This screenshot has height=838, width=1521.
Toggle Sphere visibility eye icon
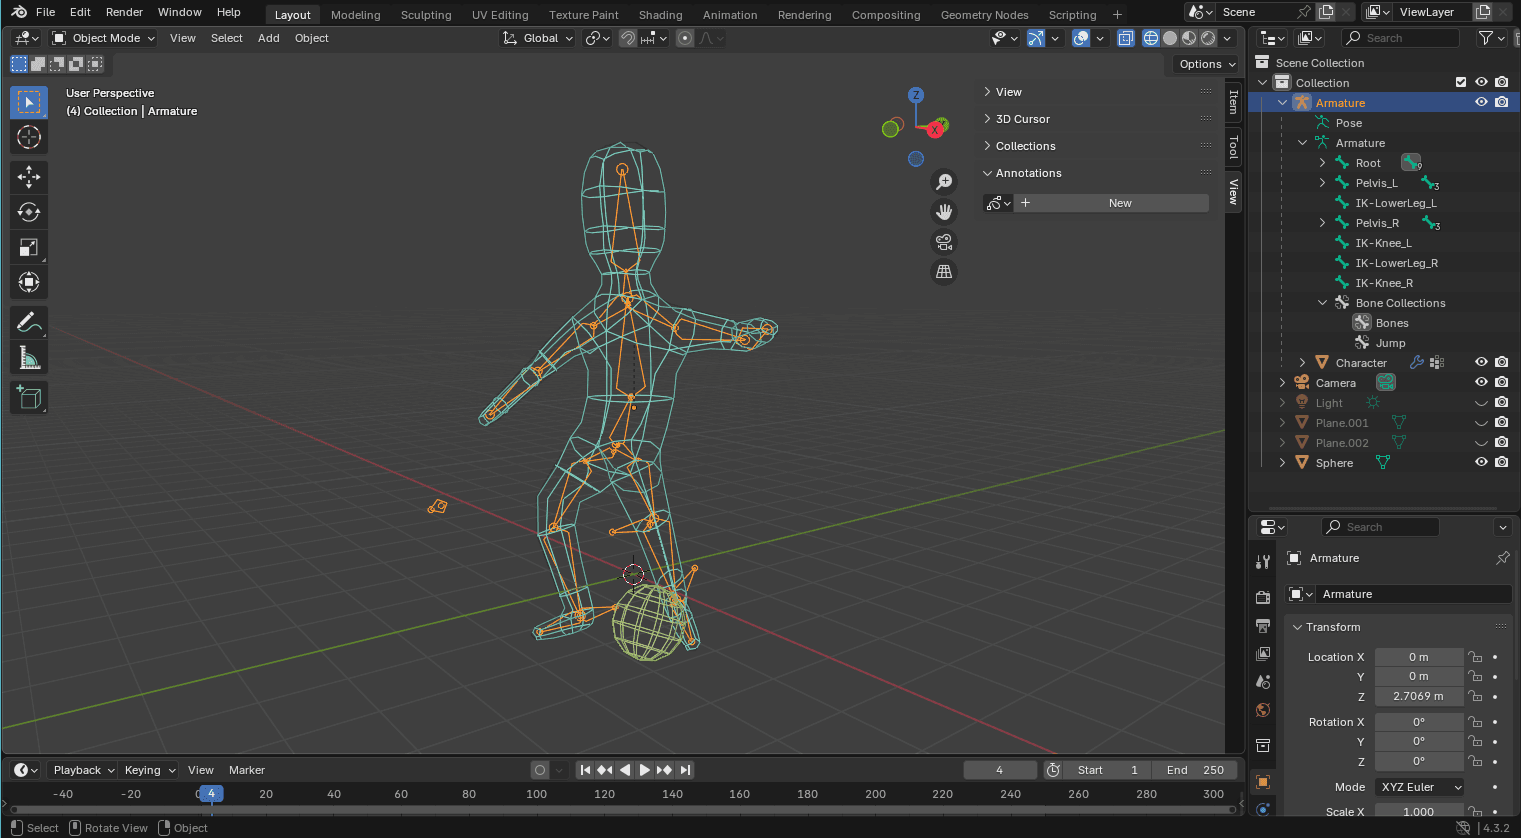click(x=1481, y=462)
